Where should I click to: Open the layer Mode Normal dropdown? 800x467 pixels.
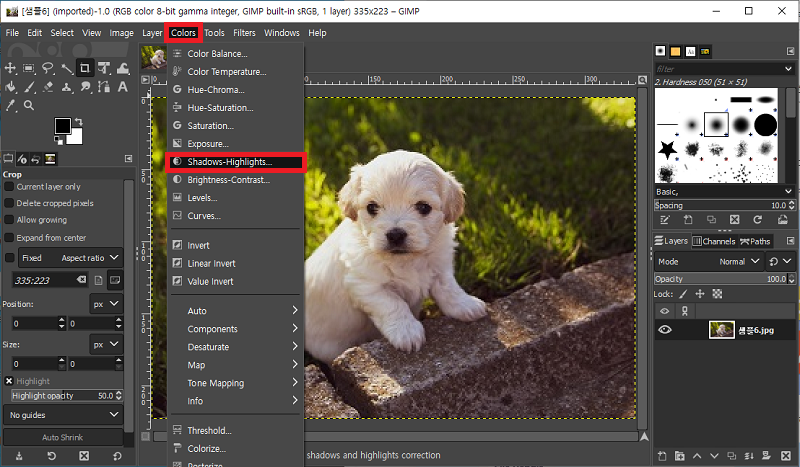[x=738, y=261]
